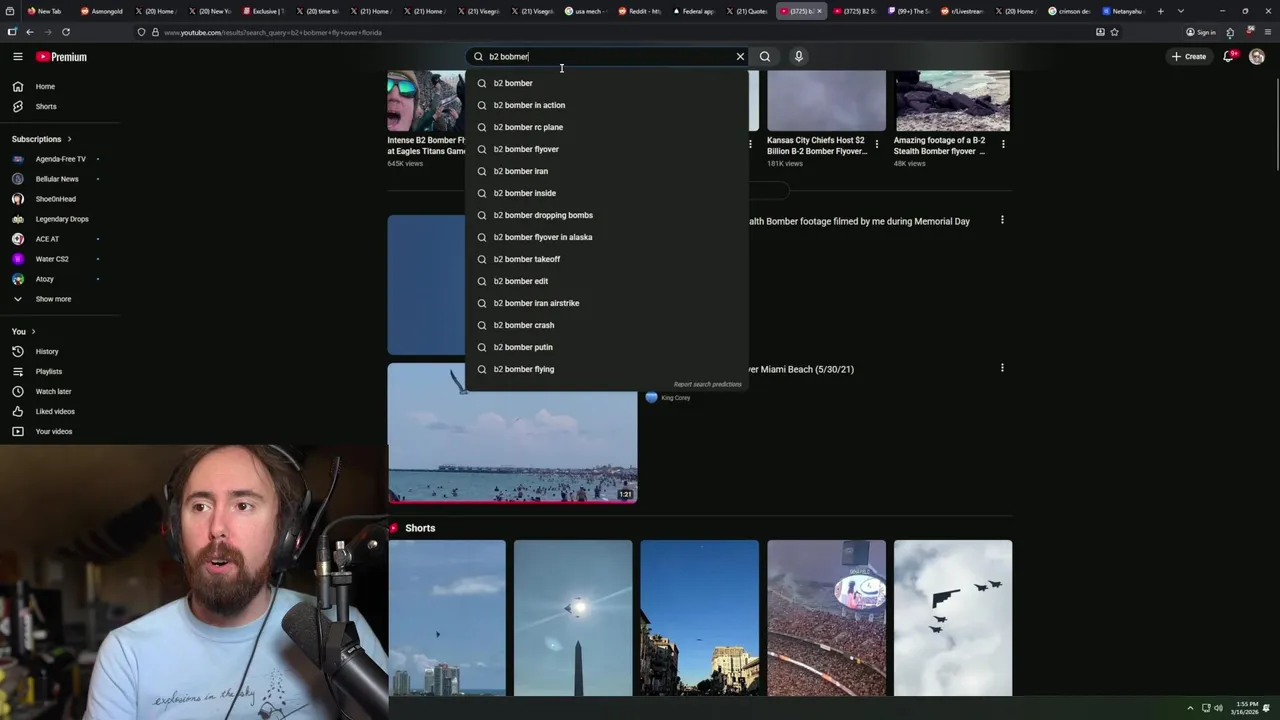Go to the YouTube Premium logo home
The width and height of the screenshot is (1280, 720).
[61, 57]
